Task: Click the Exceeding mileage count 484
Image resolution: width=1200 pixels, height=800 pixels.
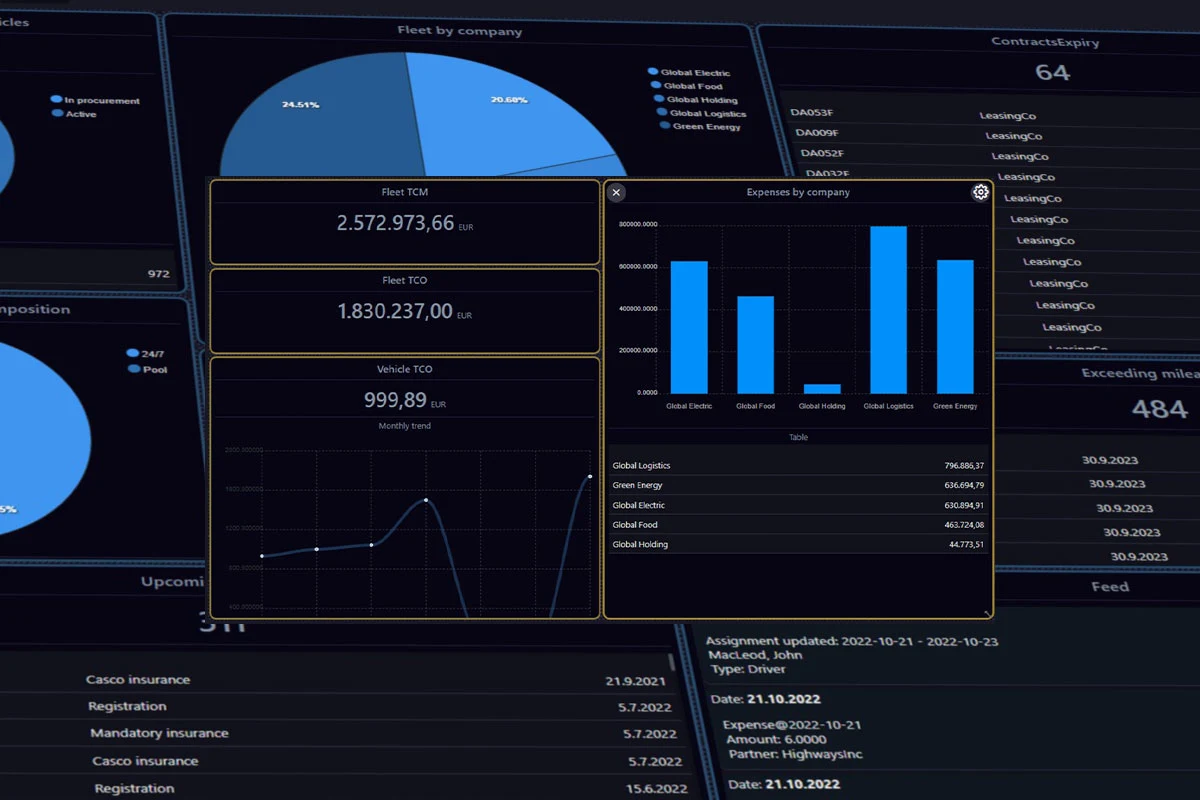Action: 1159,408
